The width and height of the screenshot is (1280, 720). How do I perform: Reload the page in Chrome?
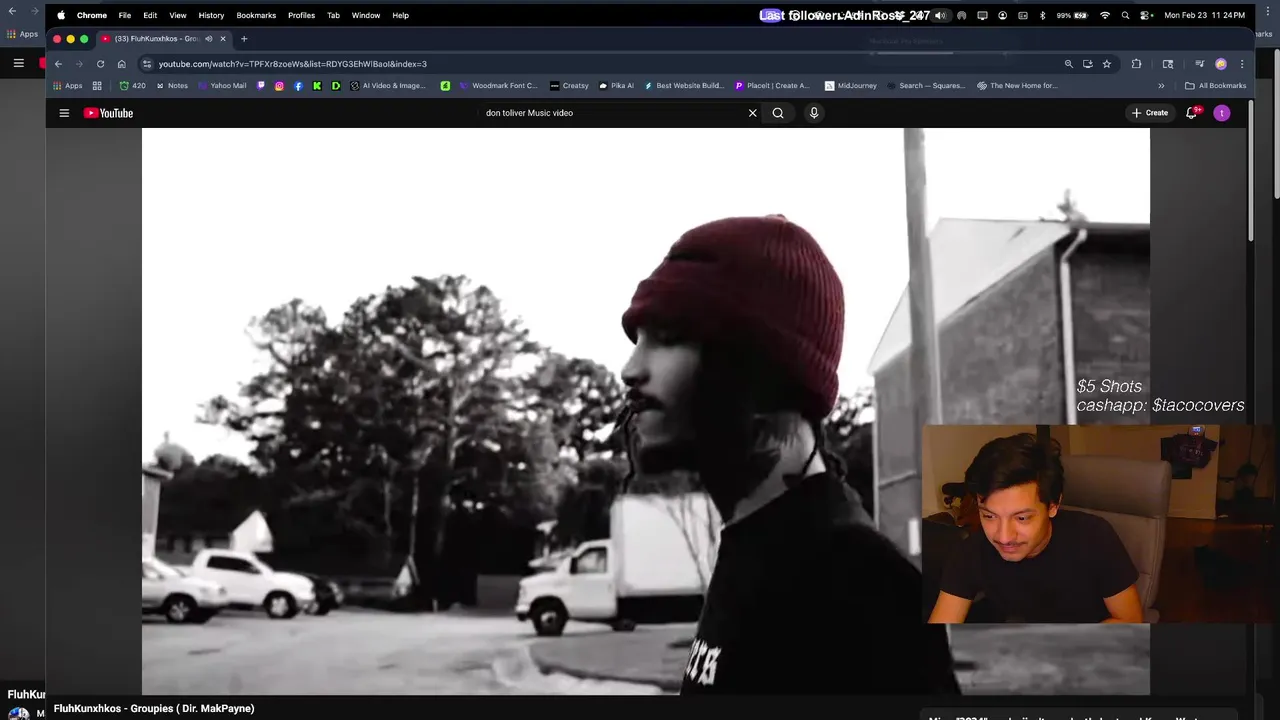tap(100, 64)
